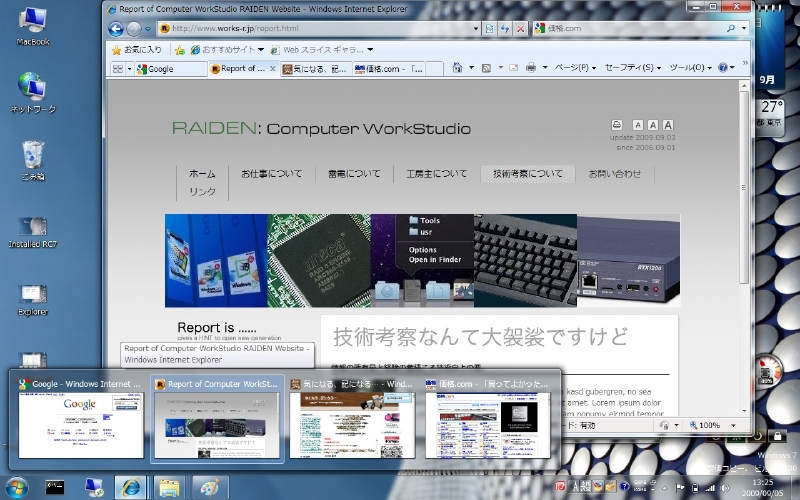Image resolution: width=800 pixels, height=500 pixels.
Task: Switch to the Google tab
Action: (x=171, y=69)
